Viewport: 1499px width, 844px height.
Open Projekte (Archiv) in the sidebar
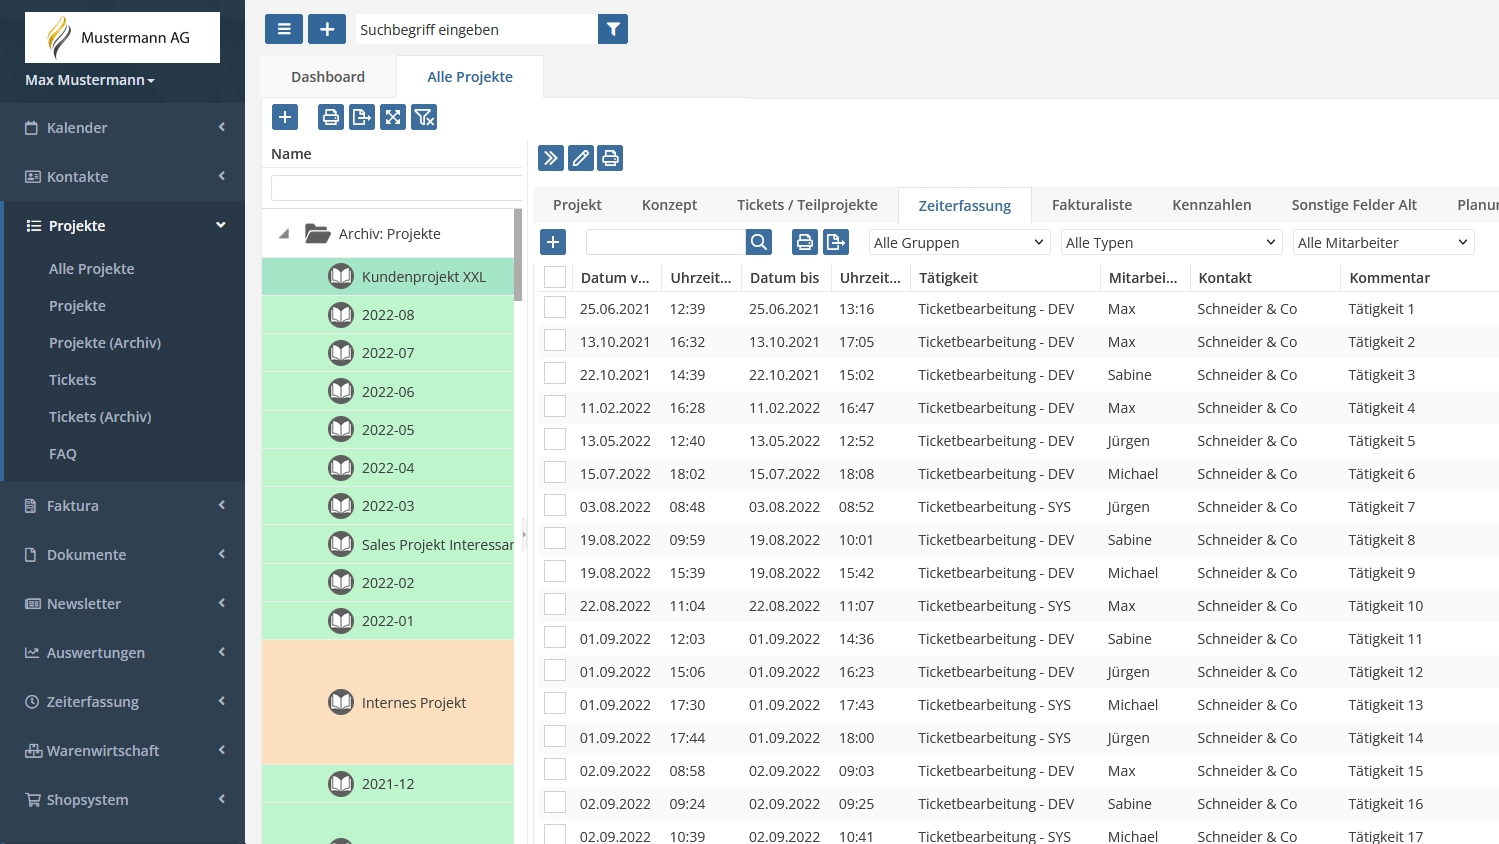[105, 343]
